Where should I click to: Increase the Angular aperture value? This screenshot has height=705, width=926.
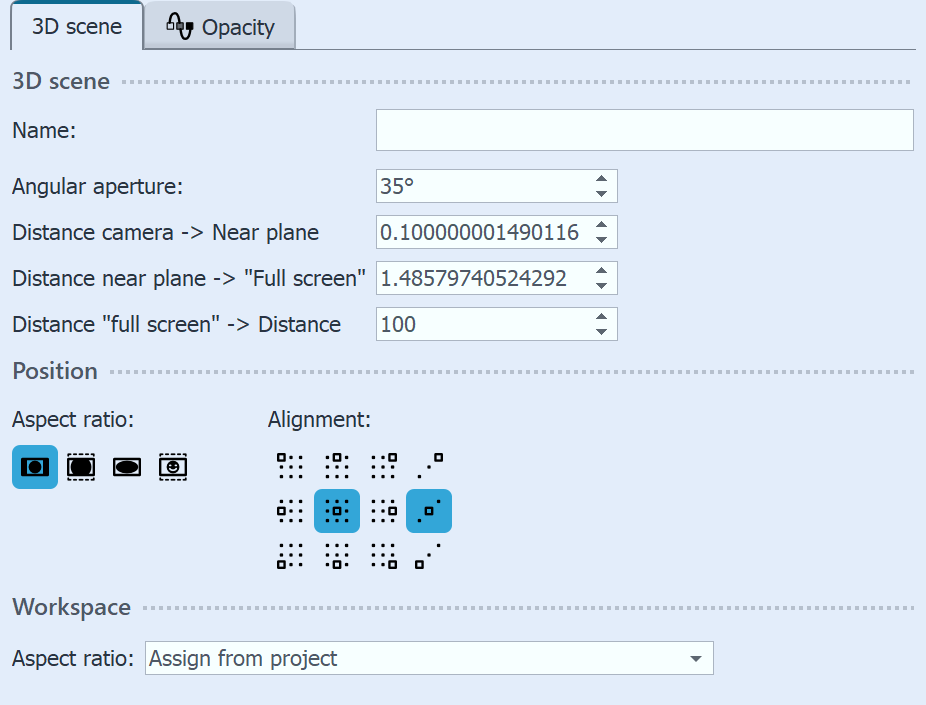(x=601, y=179)
